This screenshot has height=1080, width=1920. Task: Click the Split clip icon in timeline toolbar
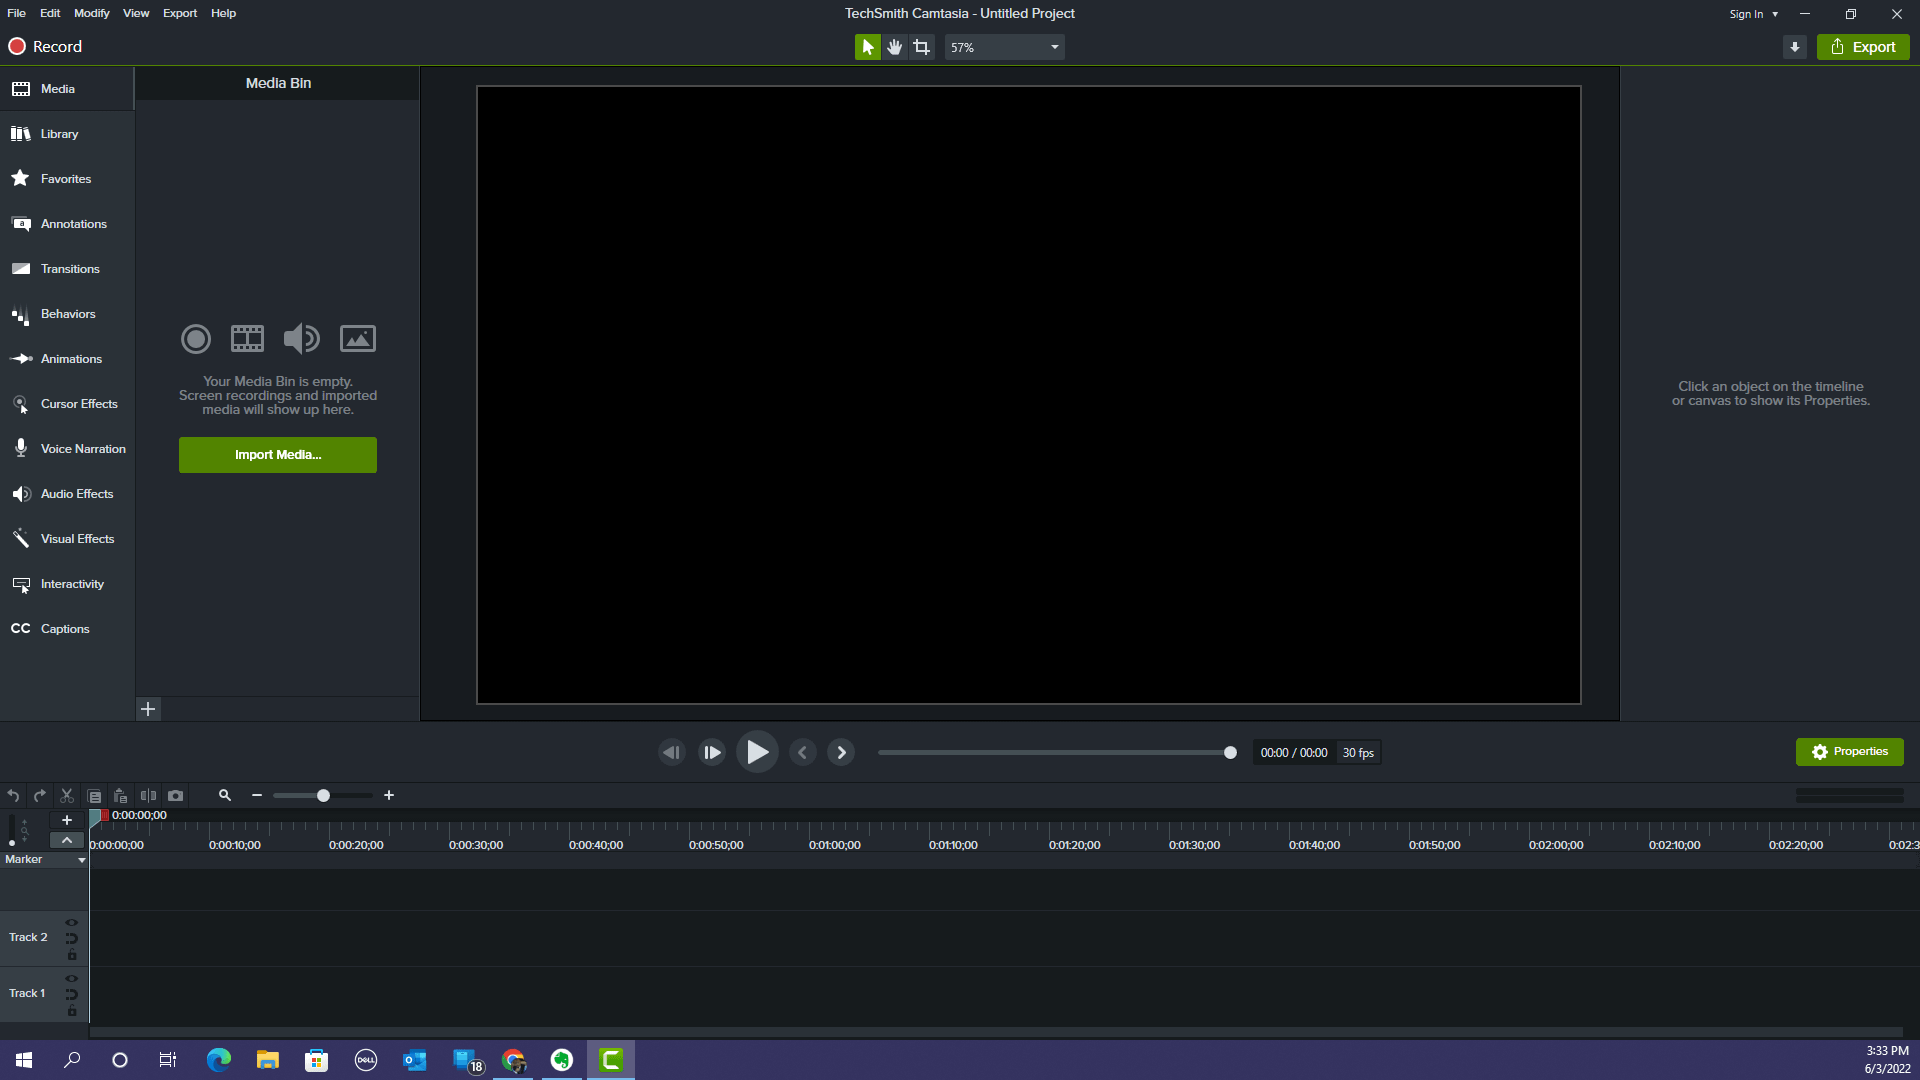[148, 796]
